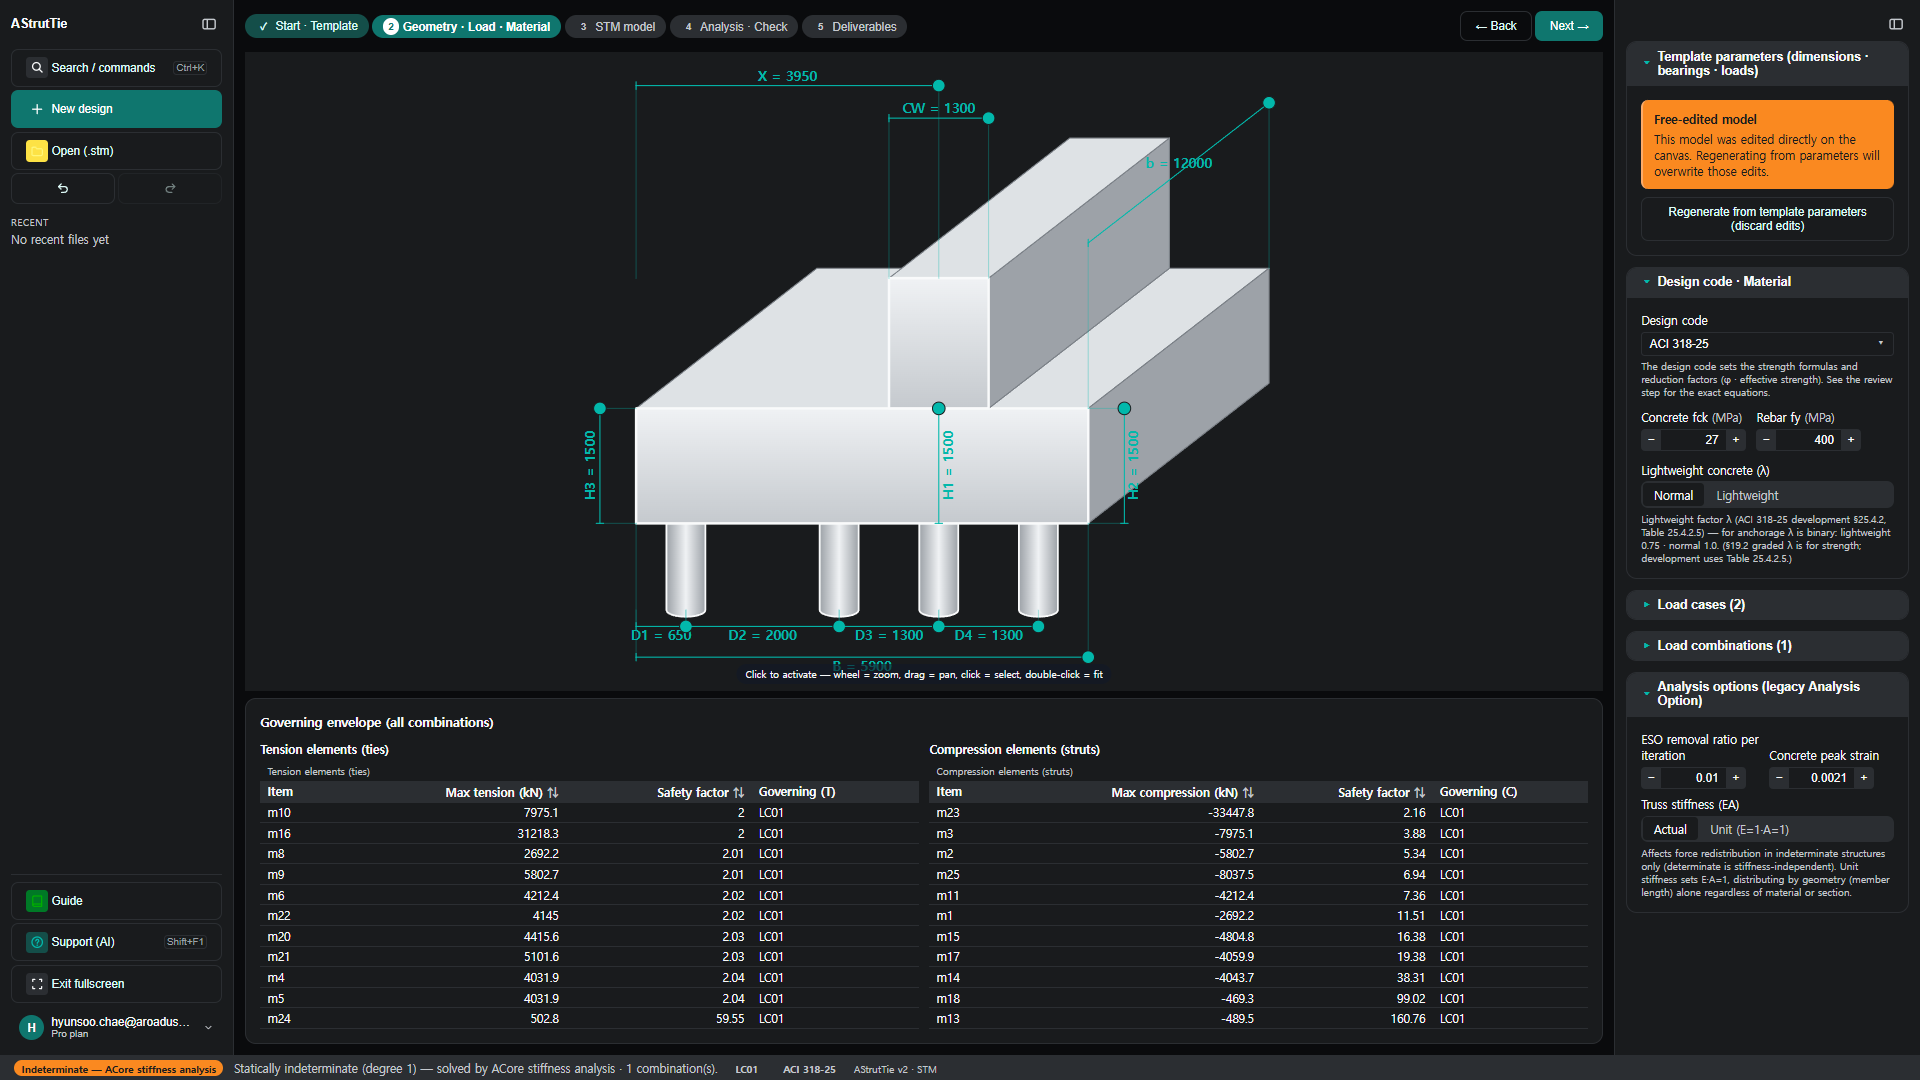Go to Start · Template step
Screen dimensions: 1920x1080
pyautogui.click(x=307, y=27)
